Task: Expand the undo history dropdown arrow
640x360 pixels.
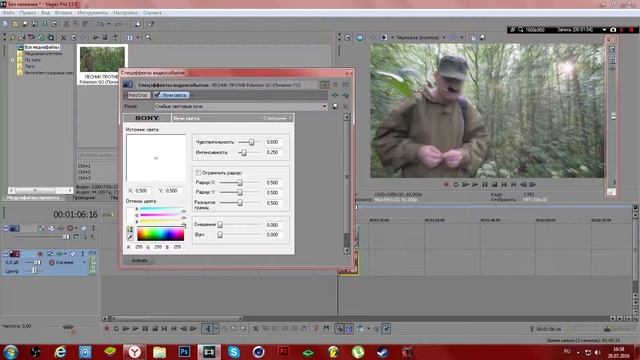Action: [x=109, y=24]
